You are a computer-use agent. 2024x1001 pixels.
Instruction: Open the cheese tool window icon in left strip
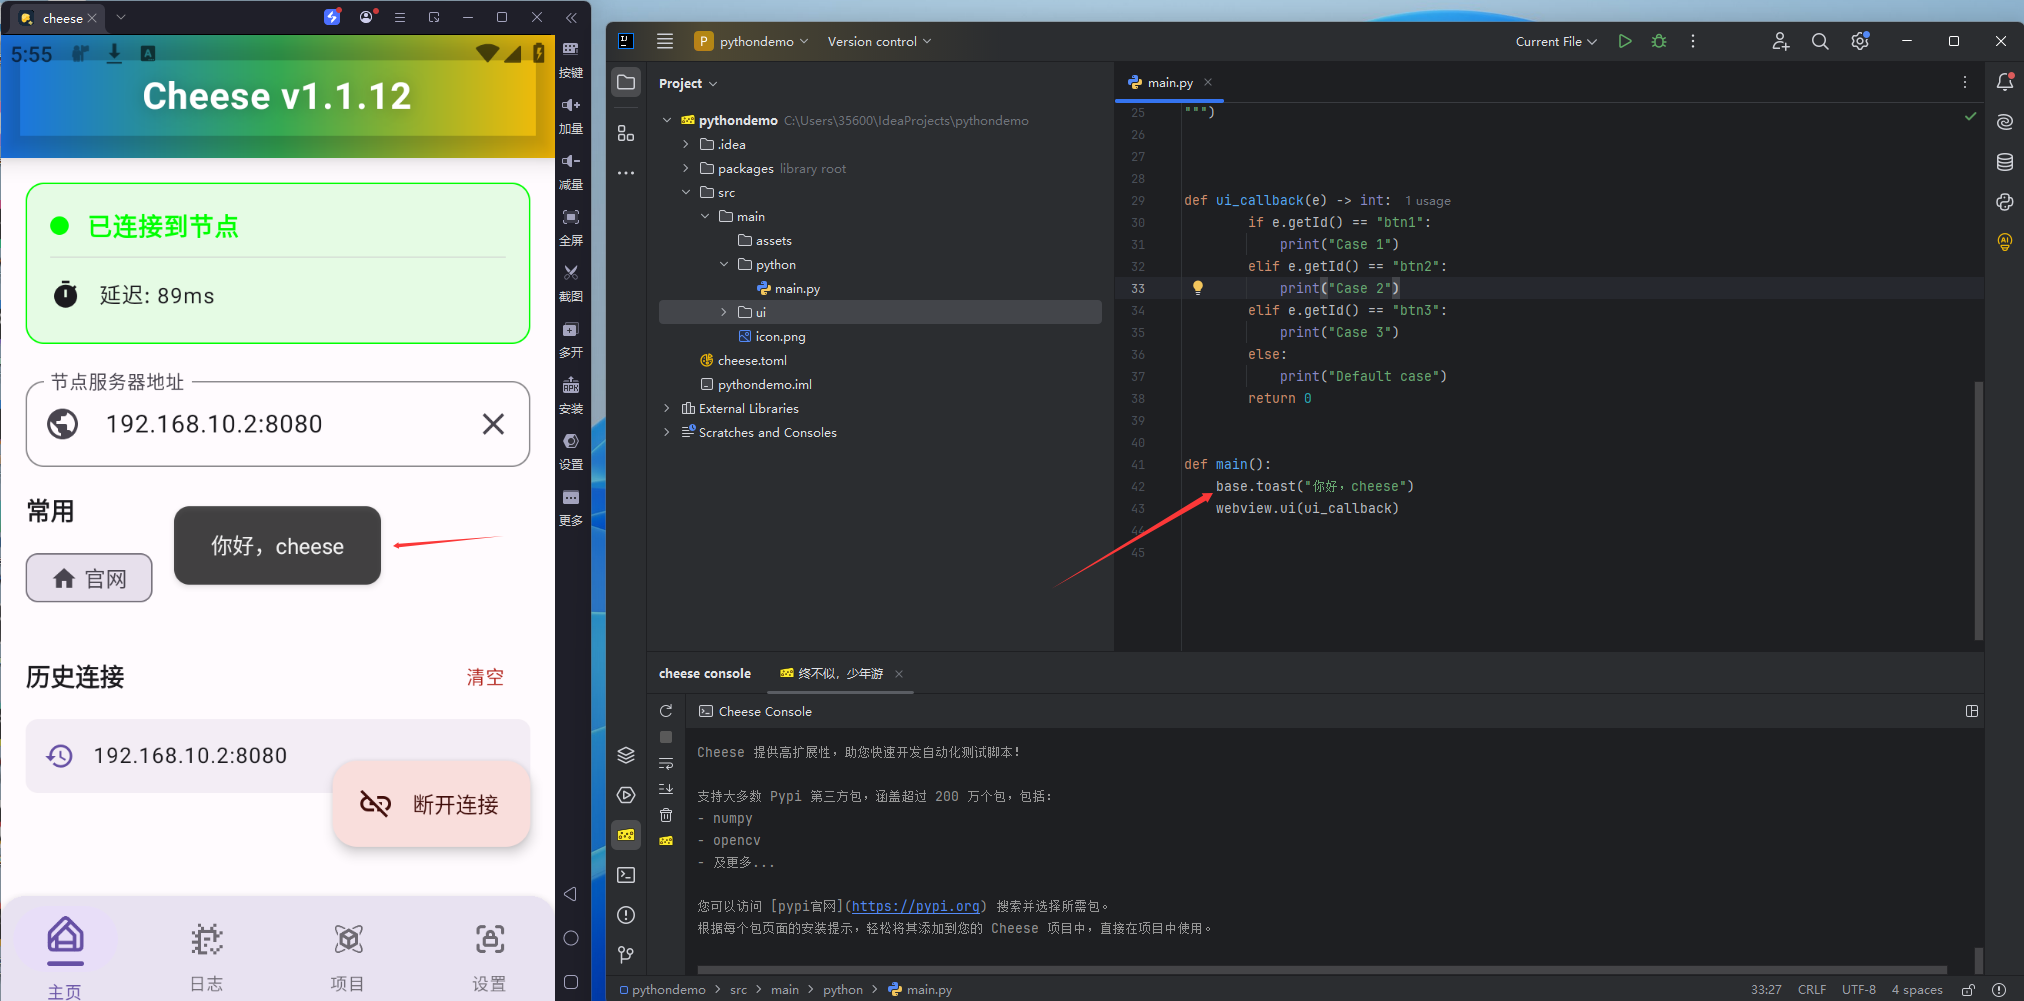pyautogui.click(x=626, y=835)
